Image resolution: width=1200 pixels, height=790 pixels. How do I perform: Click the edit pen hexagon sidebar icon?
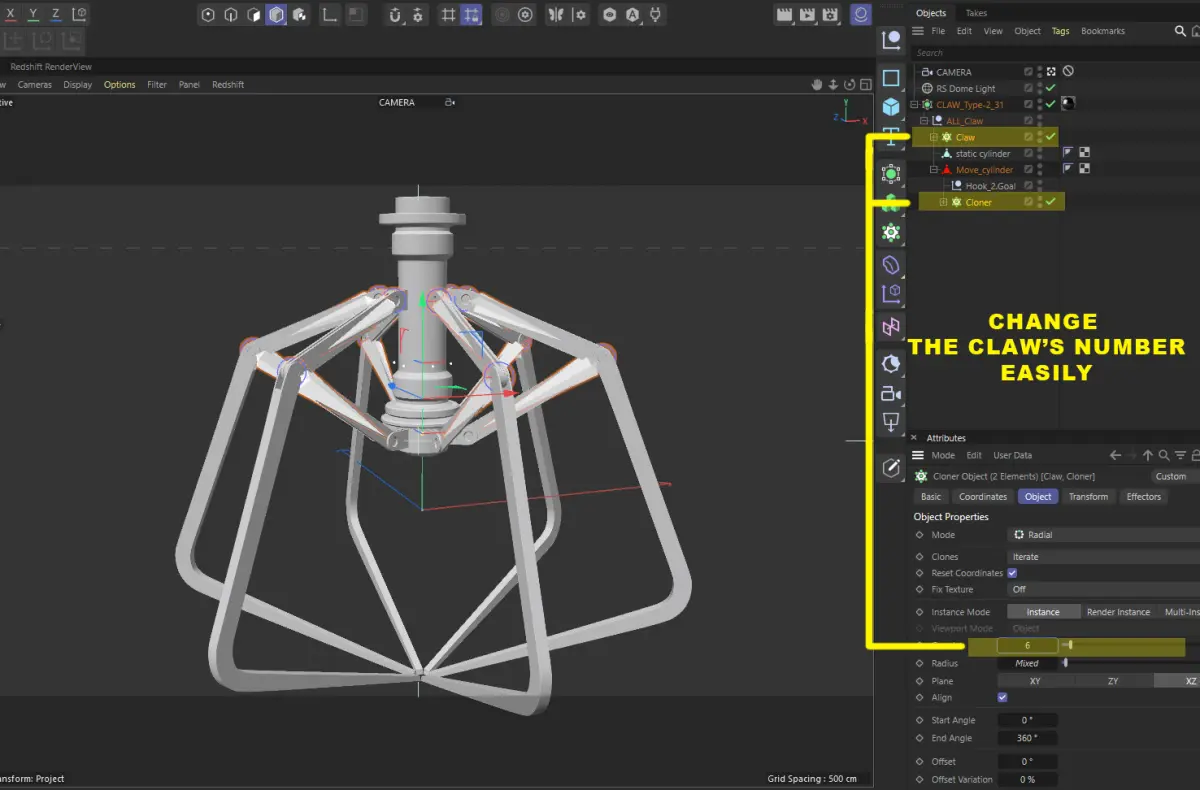891,467
